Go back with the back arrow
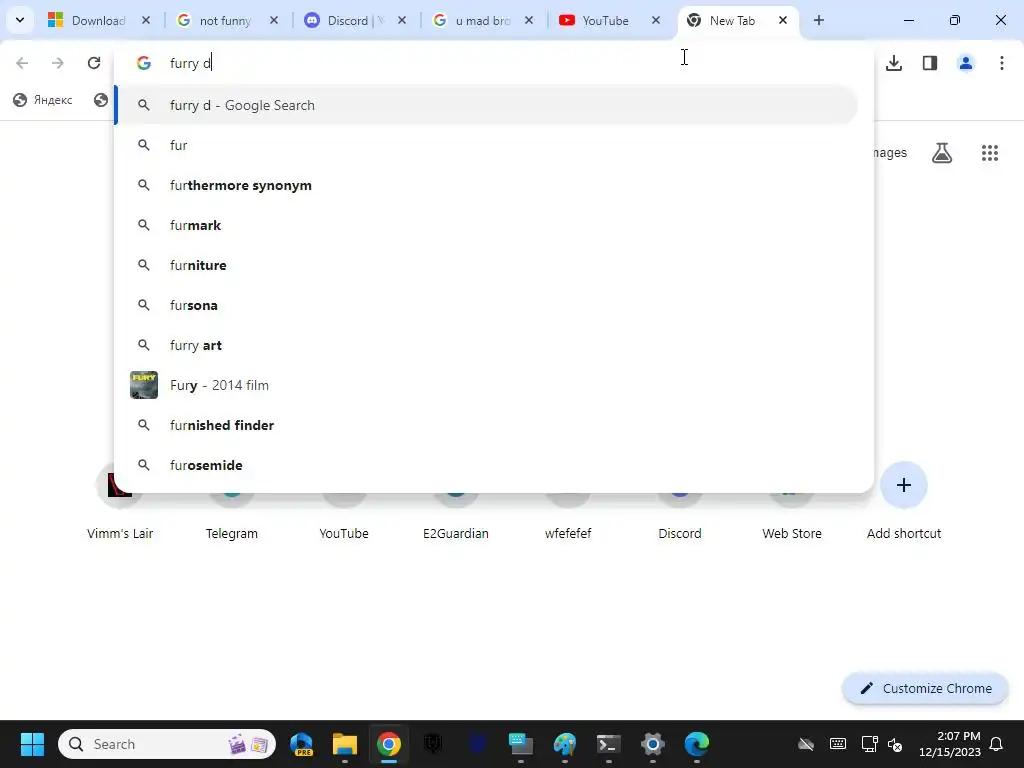The height and width of the screenshot is (768, 1024). coord(22,63)
